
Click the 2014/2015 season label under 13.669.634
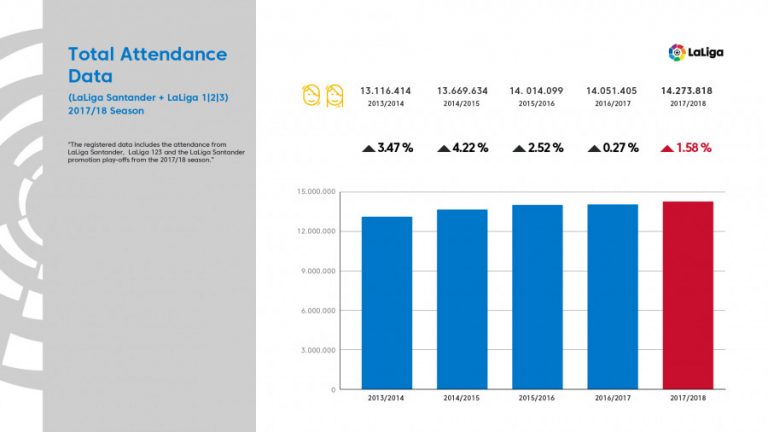(x=461, y=104)
